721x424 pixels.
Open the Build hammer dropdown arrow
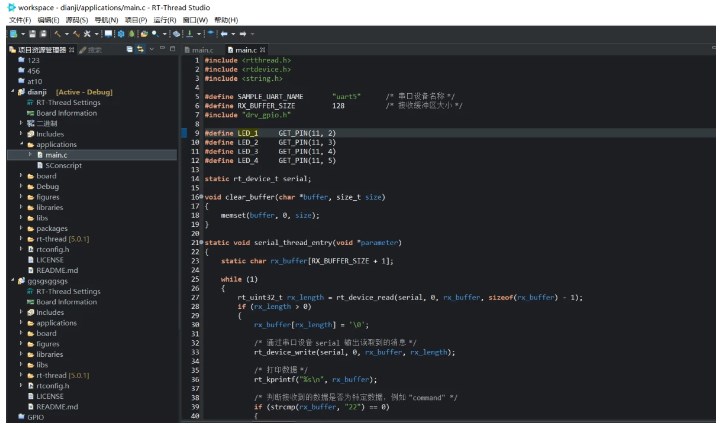(67, 34)
